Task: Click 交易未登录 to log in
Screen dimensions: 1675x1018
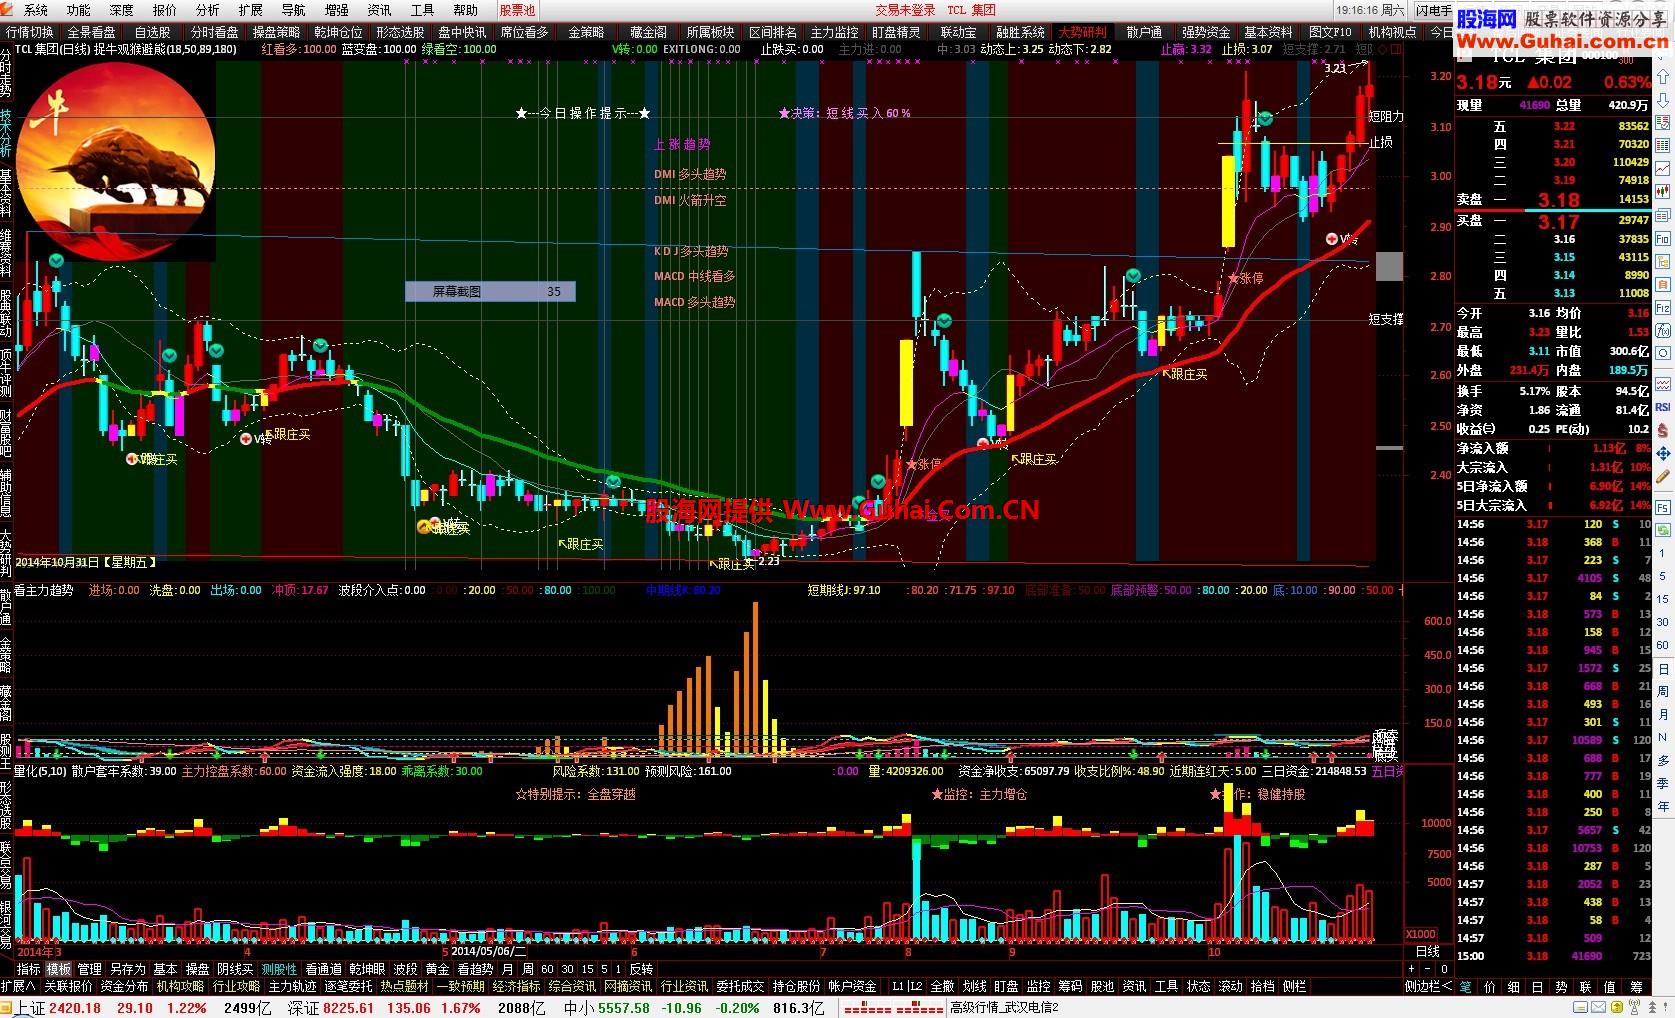Action: click(x=905, y=10)
